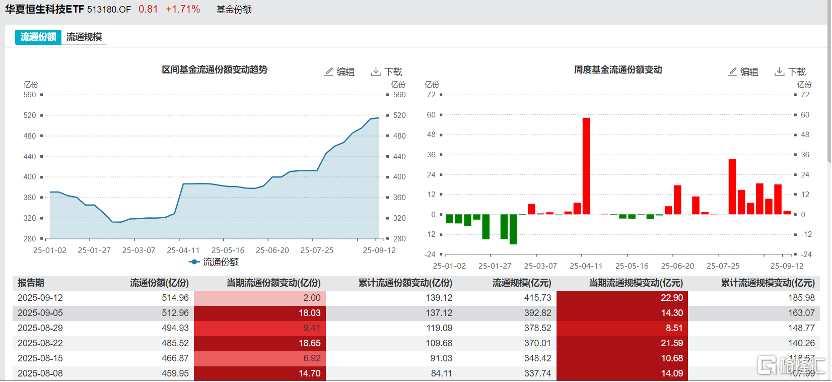Click the 494.93 share value cell
The image size is (832, 382).
(x=176, y=327)
